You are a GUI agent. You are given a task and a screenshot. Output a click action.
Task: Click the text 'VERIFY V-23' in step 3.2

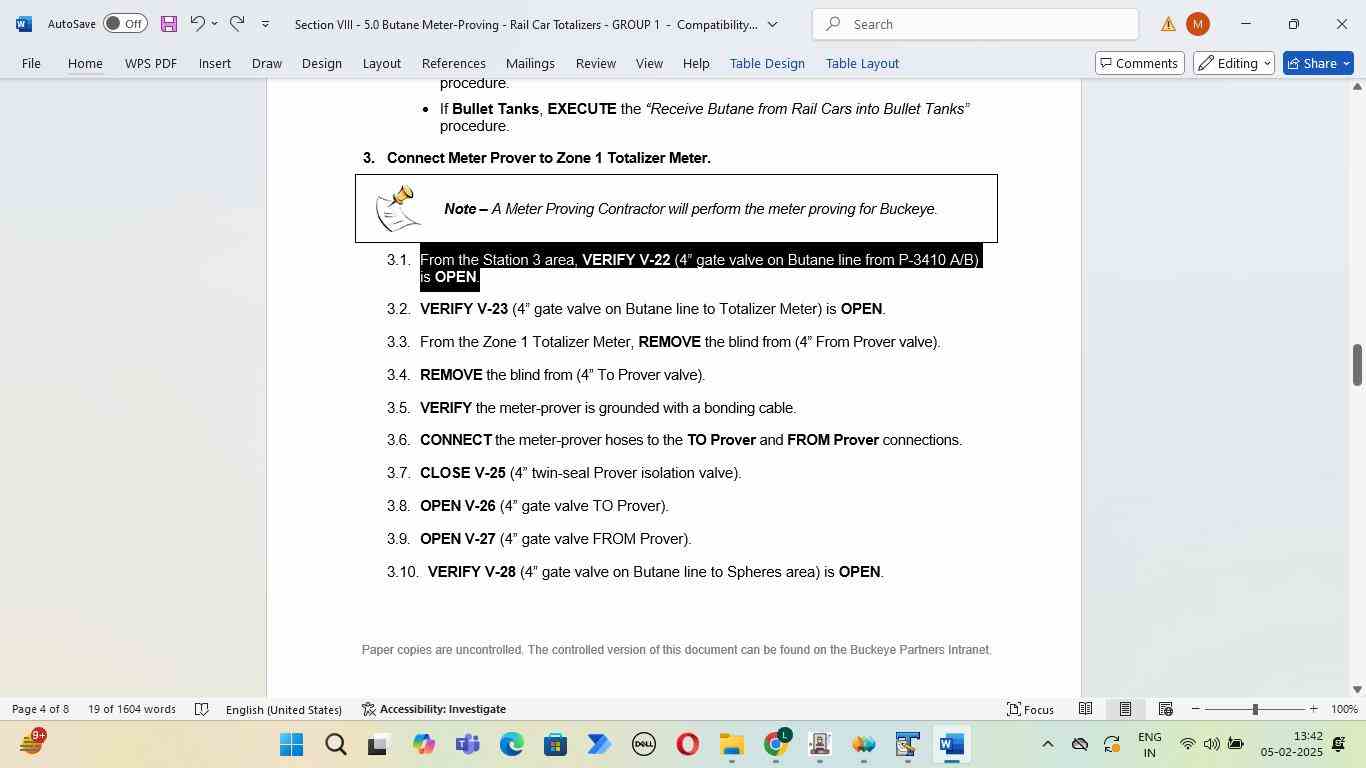464,309
